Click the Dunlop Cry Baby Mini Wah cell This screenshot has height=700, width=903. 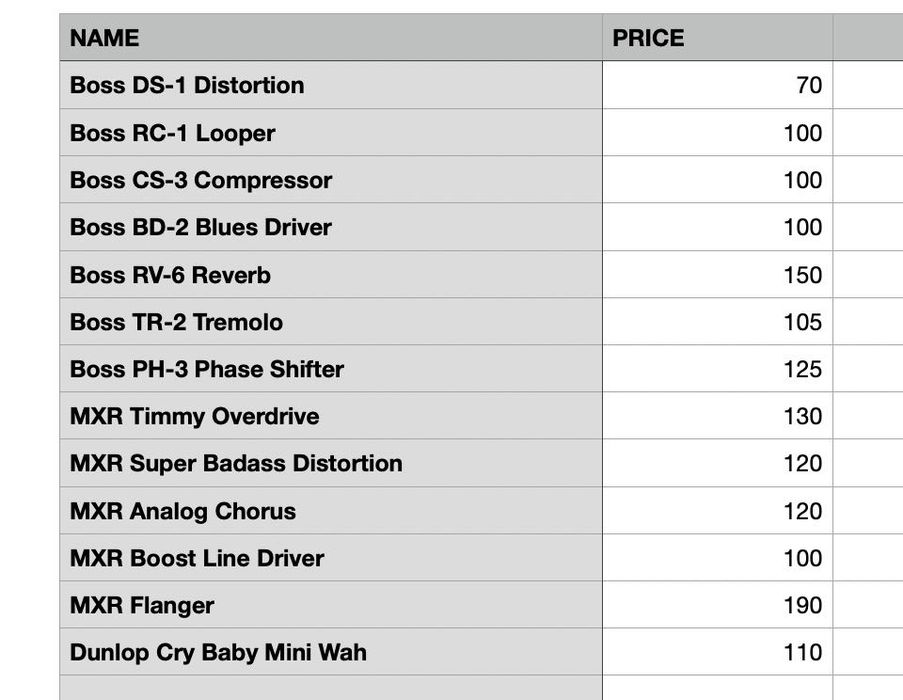(330, 652)
